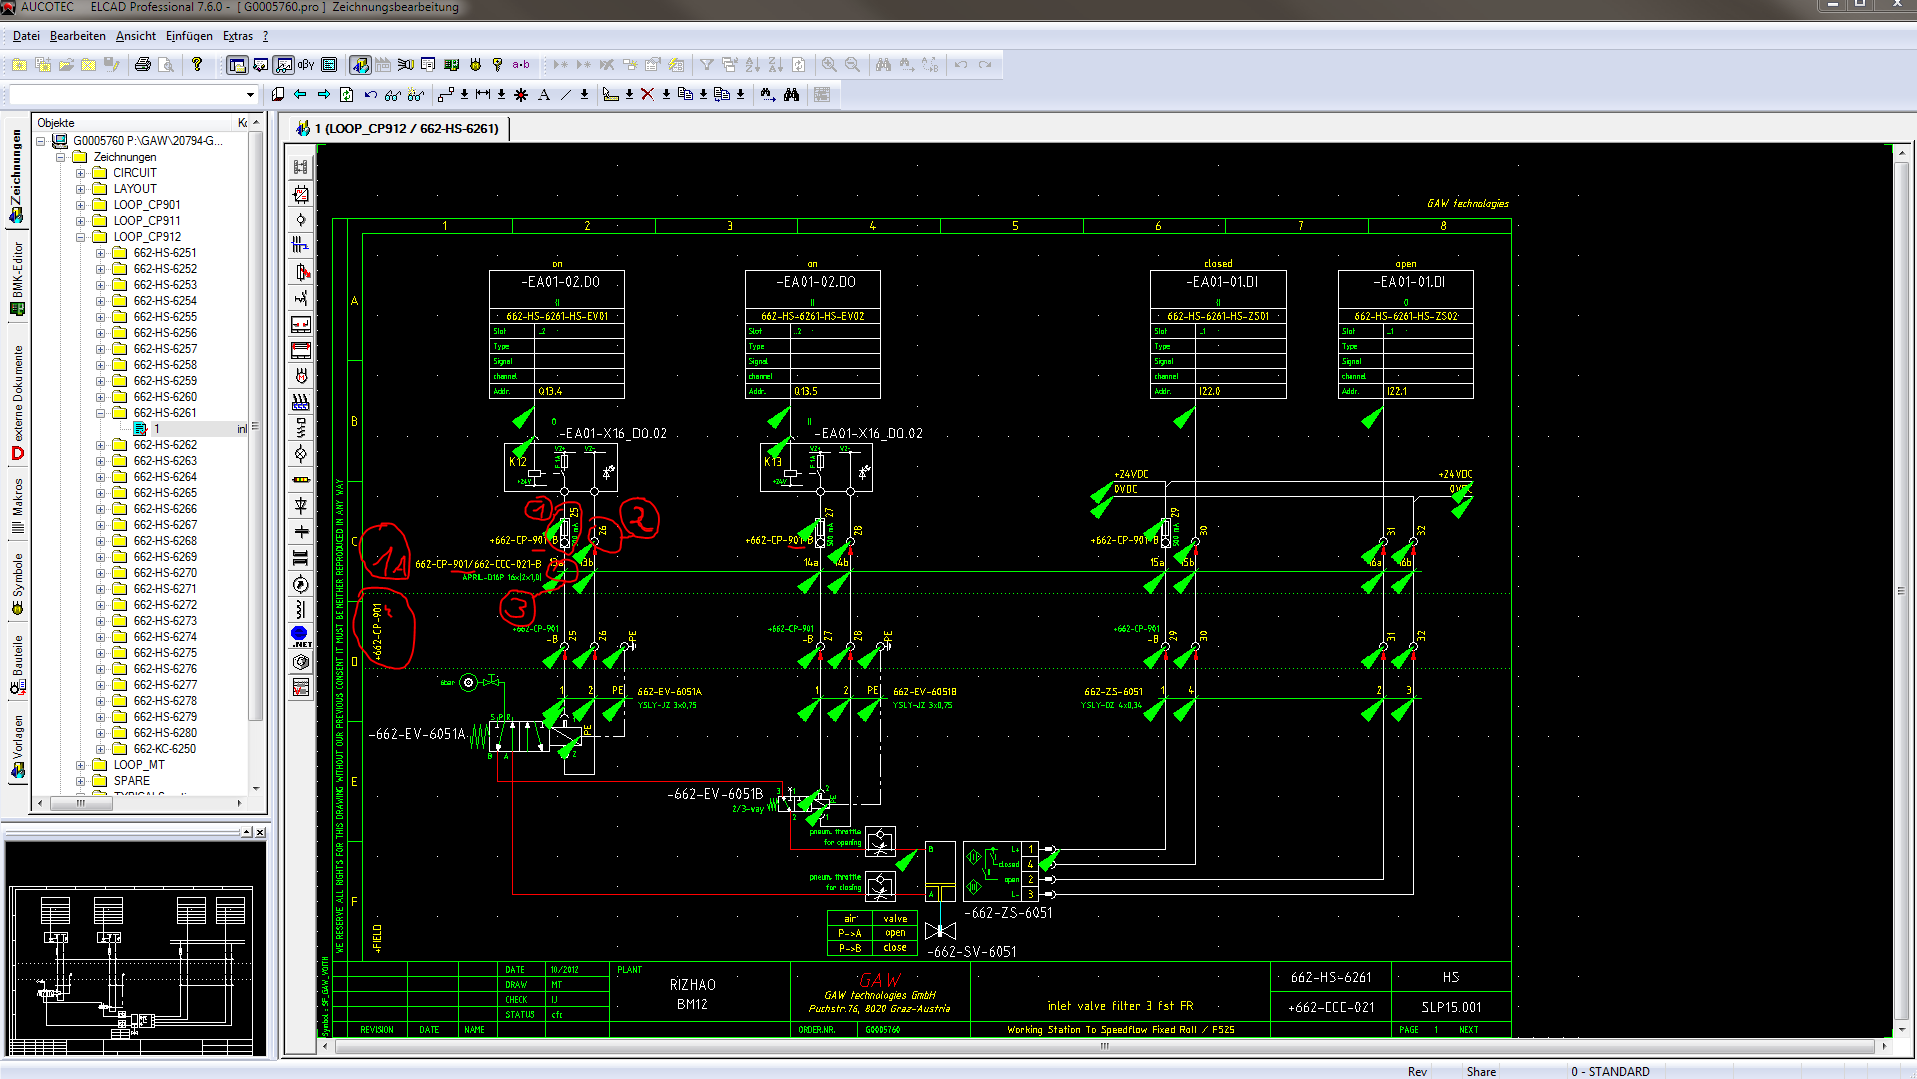
Task: Click the Objekte column header
Action: click(133, 123)
